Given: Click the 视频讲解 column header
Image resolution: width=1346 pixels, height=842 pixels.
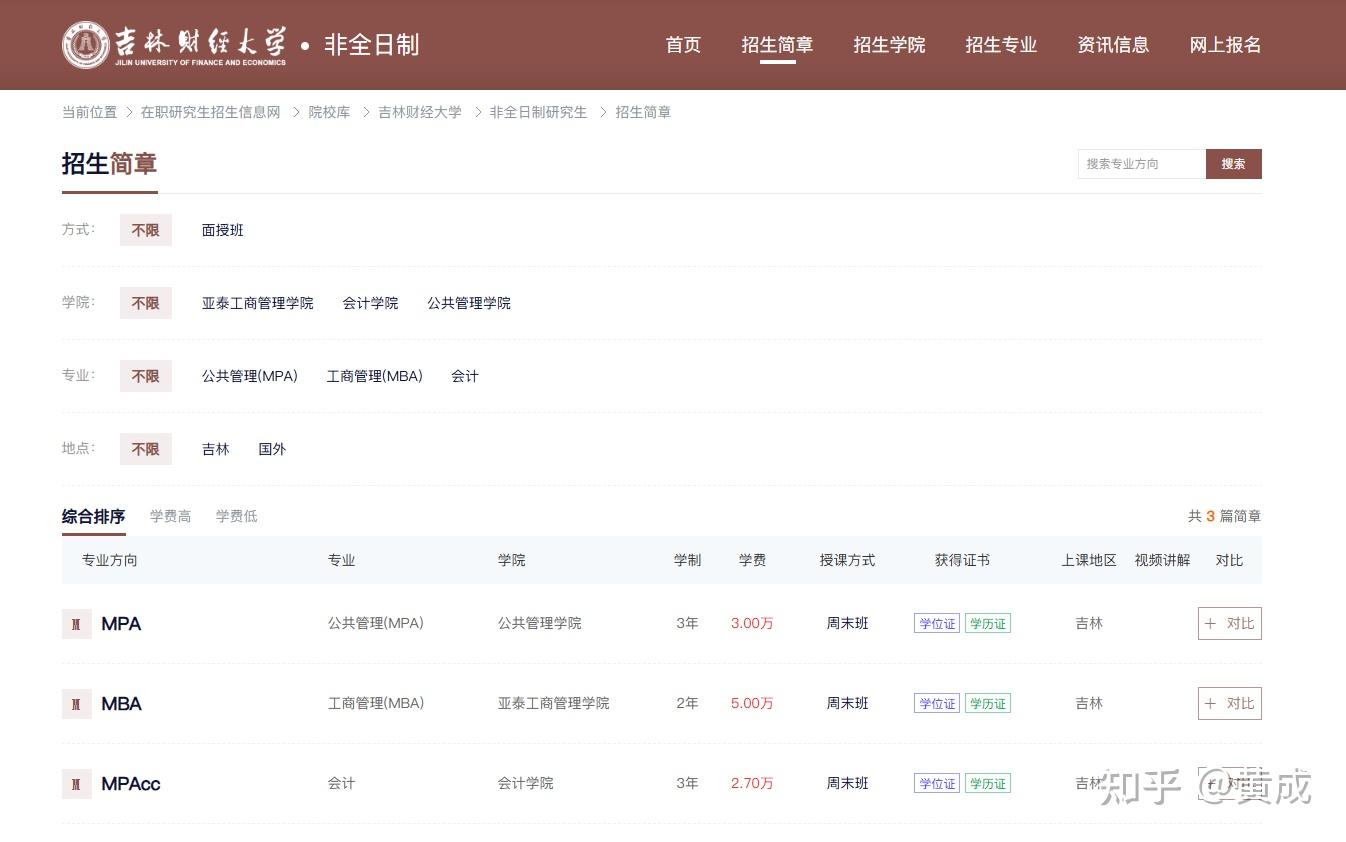Looking at the screenshot, I should [x=1163, y=560].
